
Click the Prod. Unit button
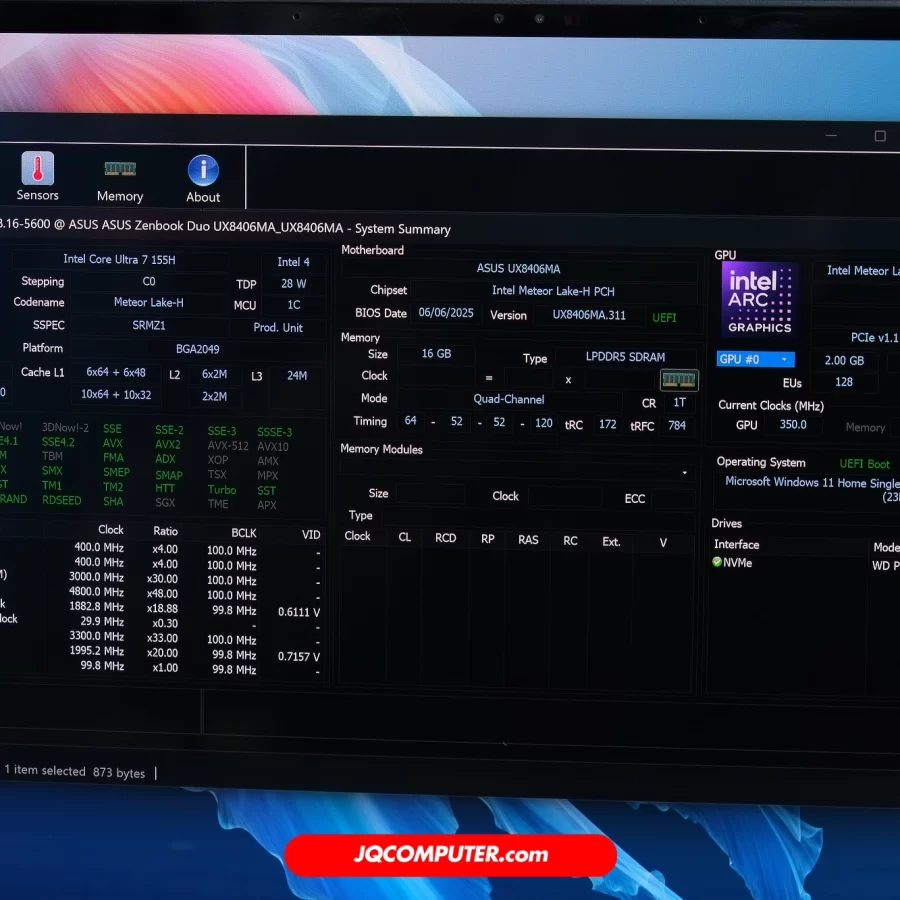coord(278,327)
